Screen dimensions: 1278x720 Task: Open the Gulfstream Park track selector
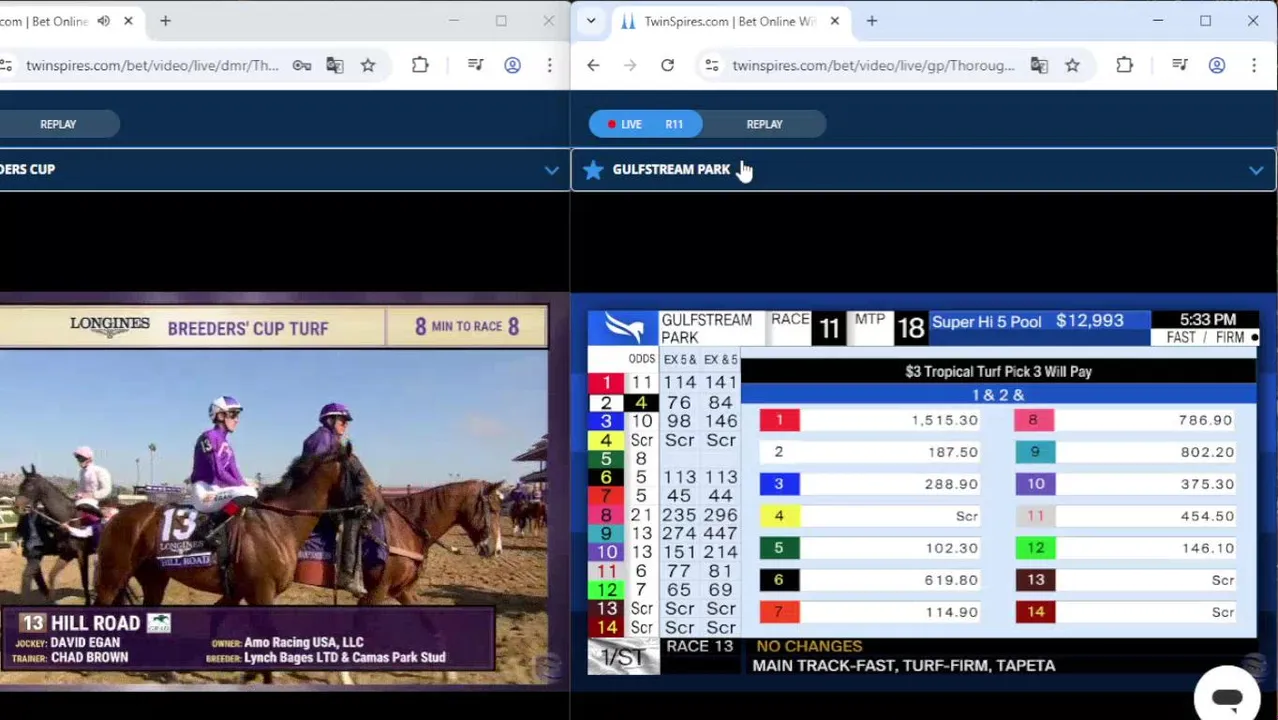tap(923, 170)
